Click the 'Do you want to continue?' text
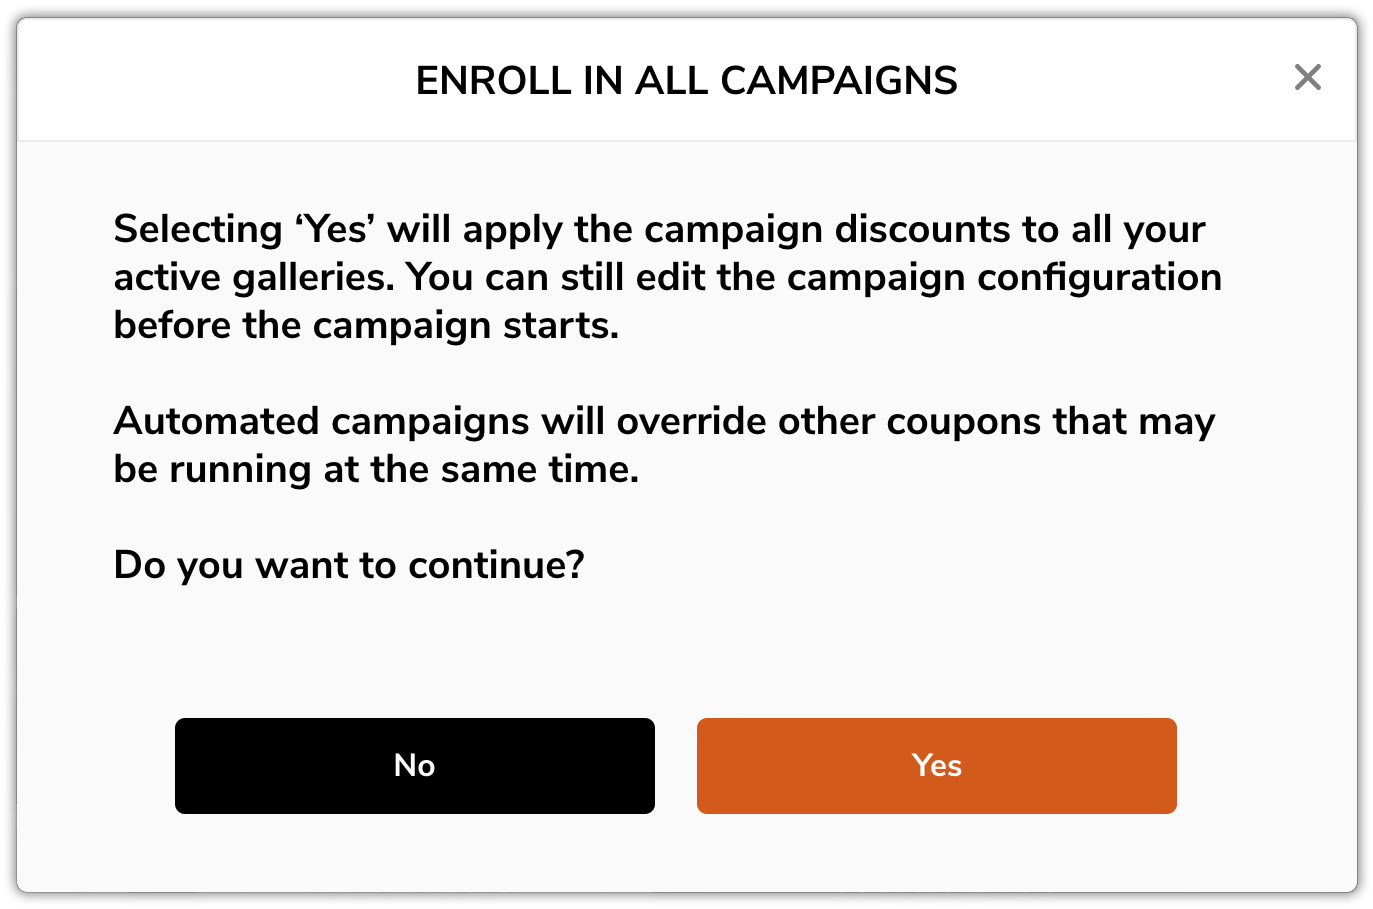 pos(349,565)
